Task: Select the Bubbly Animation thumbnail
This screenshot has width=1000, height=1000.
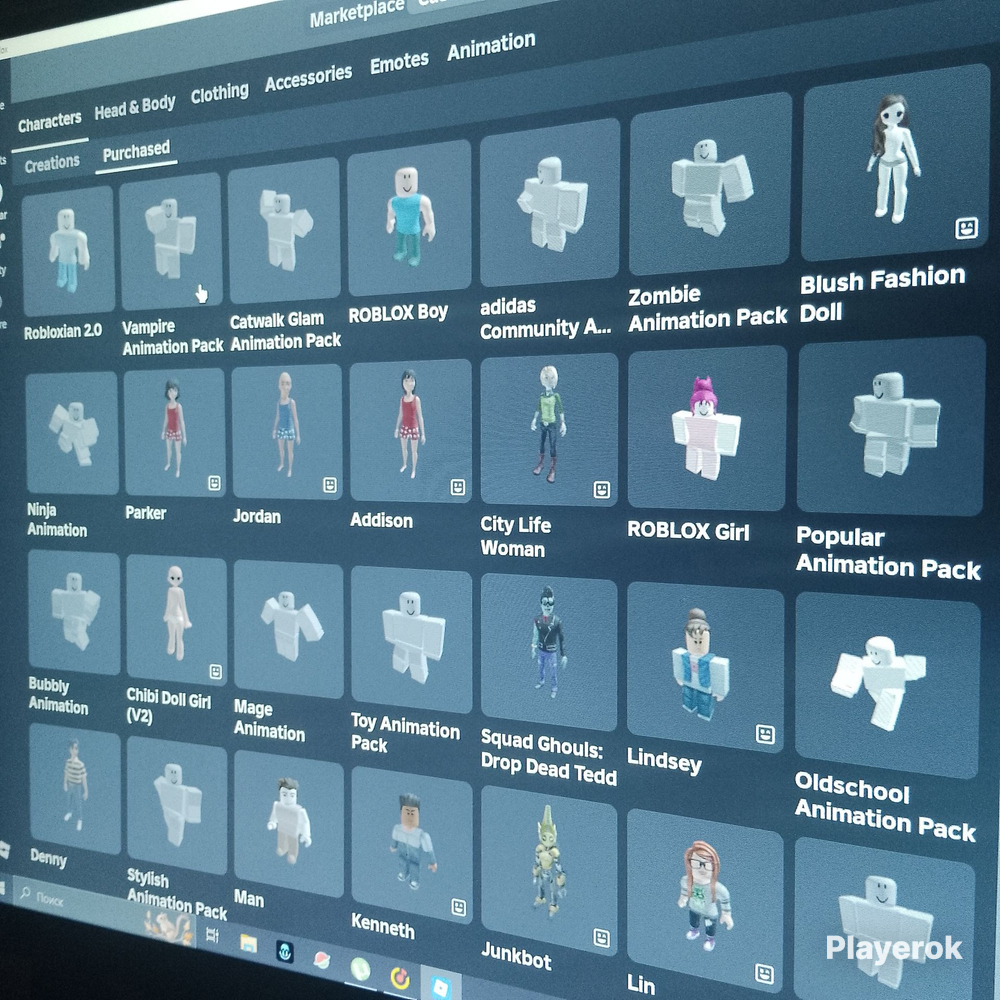Action: 74,614
